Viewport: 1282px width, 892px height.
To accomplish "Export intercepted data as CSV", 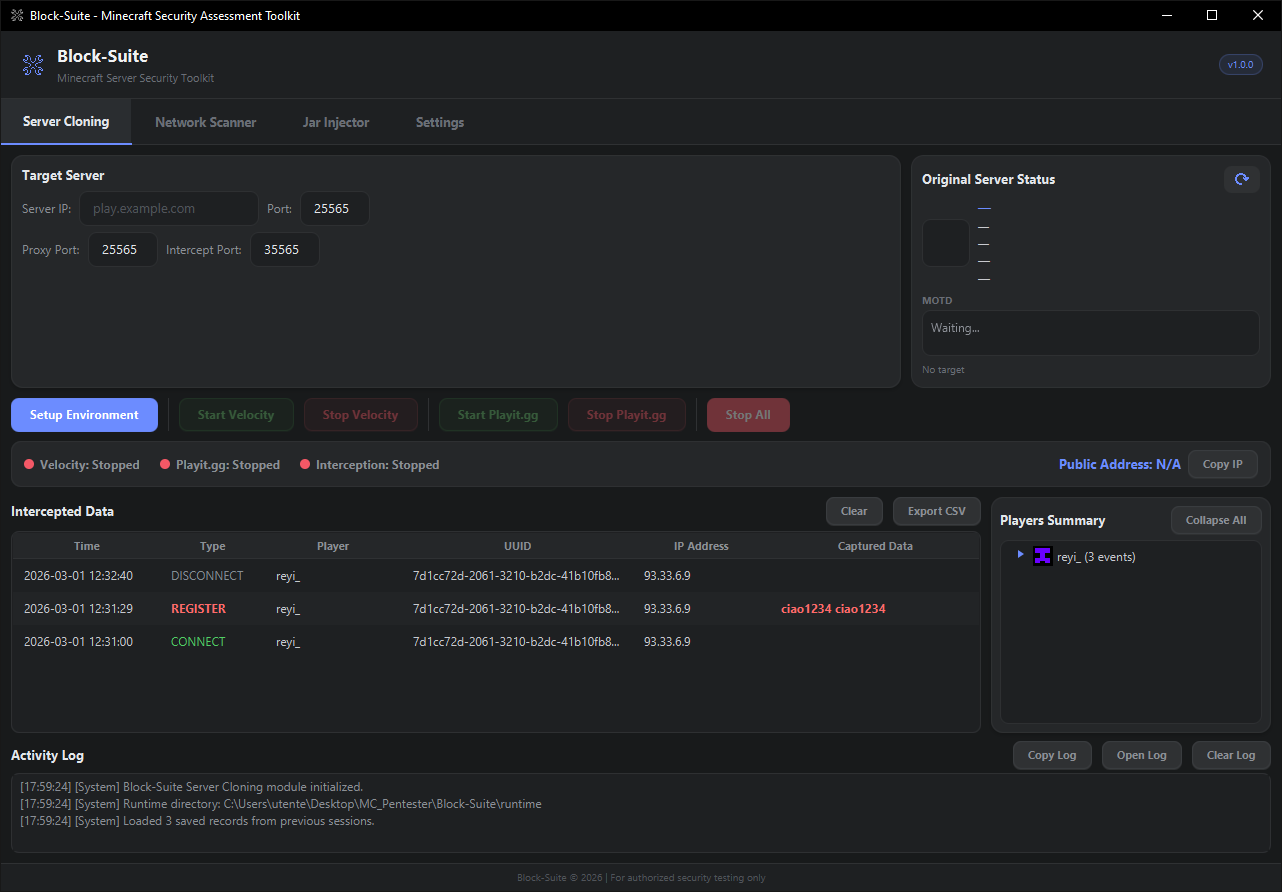I will [936, 511].
